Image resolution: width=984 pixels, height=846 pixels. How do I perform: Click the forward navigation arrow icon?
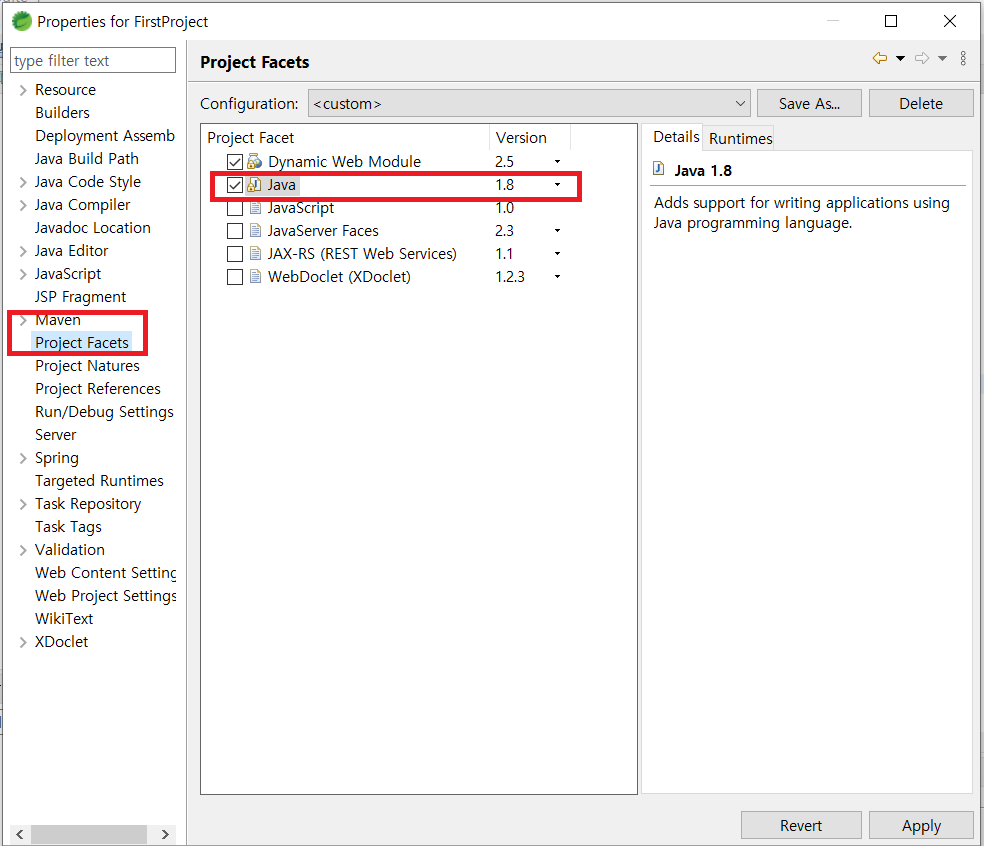click(x=922, y=58)
